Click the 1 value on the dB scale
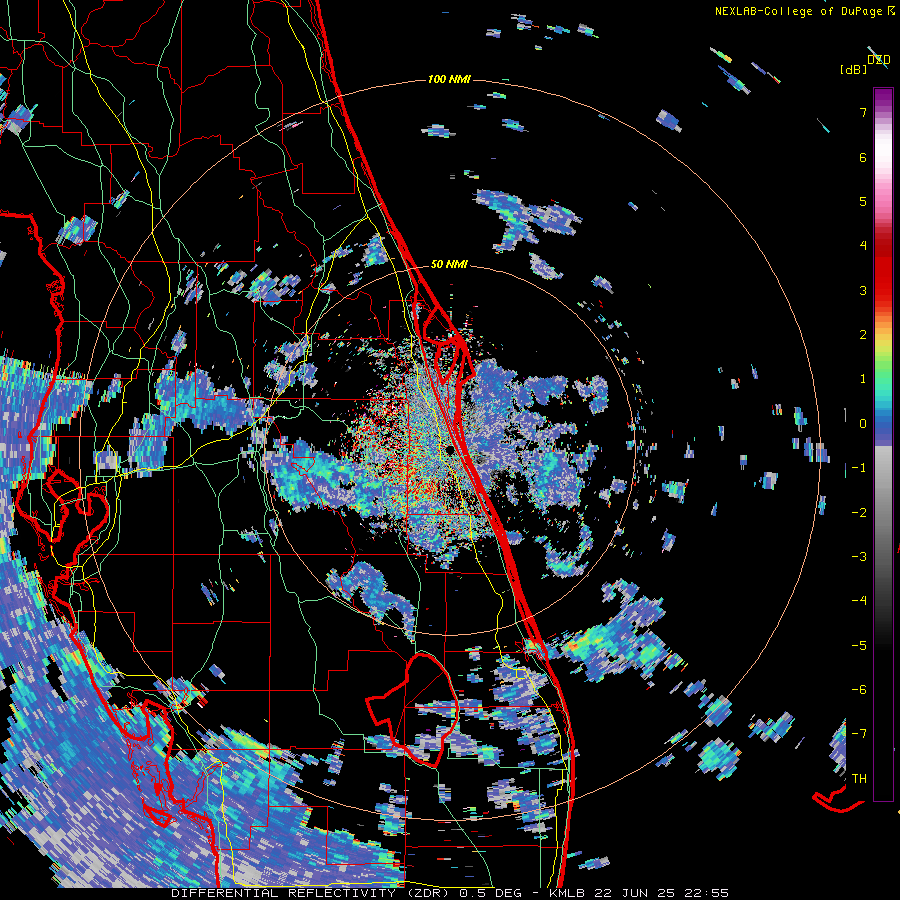Image resolution: width=900 pixels, height=900 pixels. click(863, 379)
